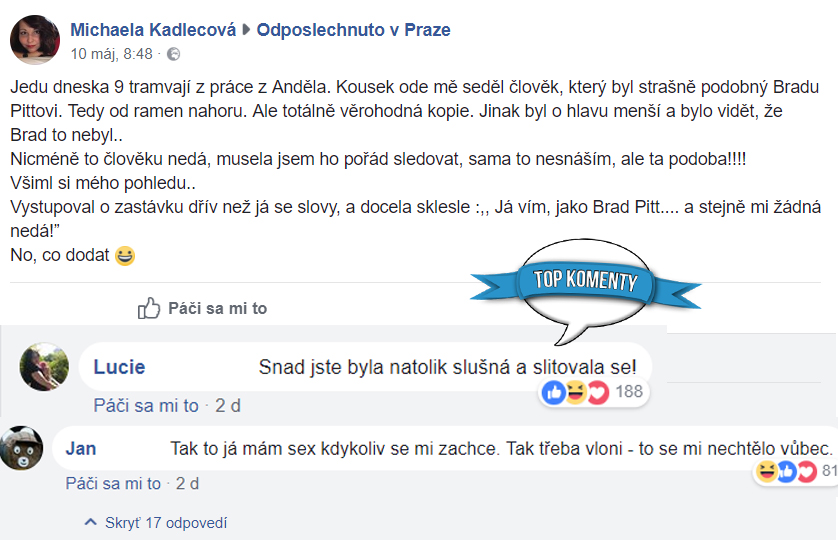The width and height of the screenshot is (838, 540).
Task: Open Jan's name link
Action: coord(81,449)
